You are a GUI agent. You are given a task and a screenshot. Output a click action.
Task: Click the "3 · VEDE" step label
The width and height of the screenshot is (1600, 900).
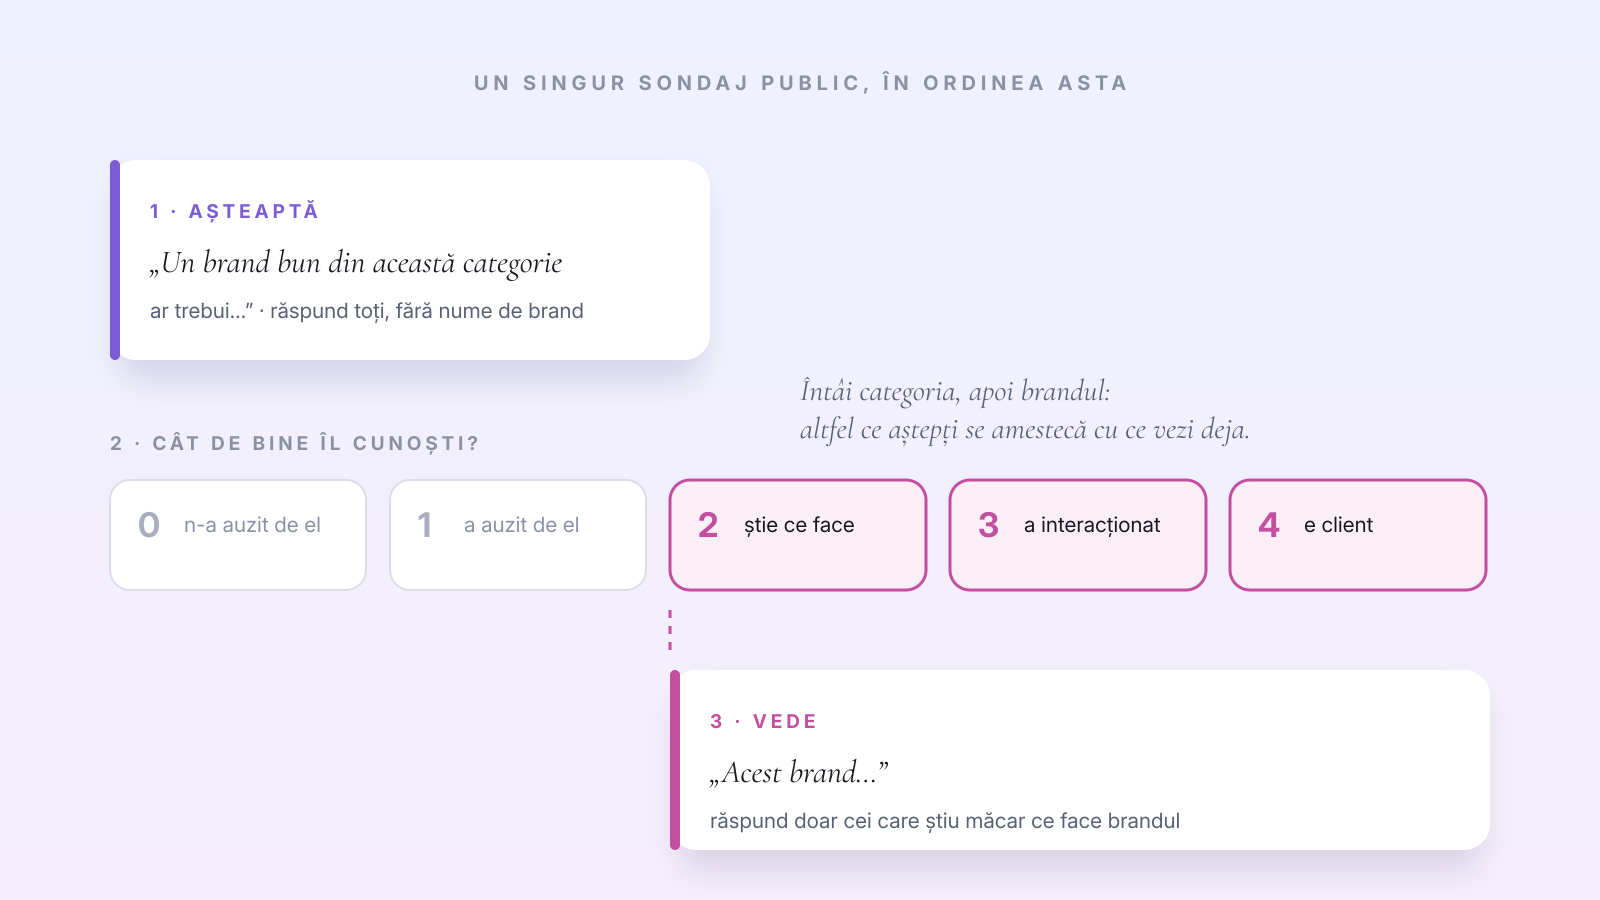(x=764, y=721)
